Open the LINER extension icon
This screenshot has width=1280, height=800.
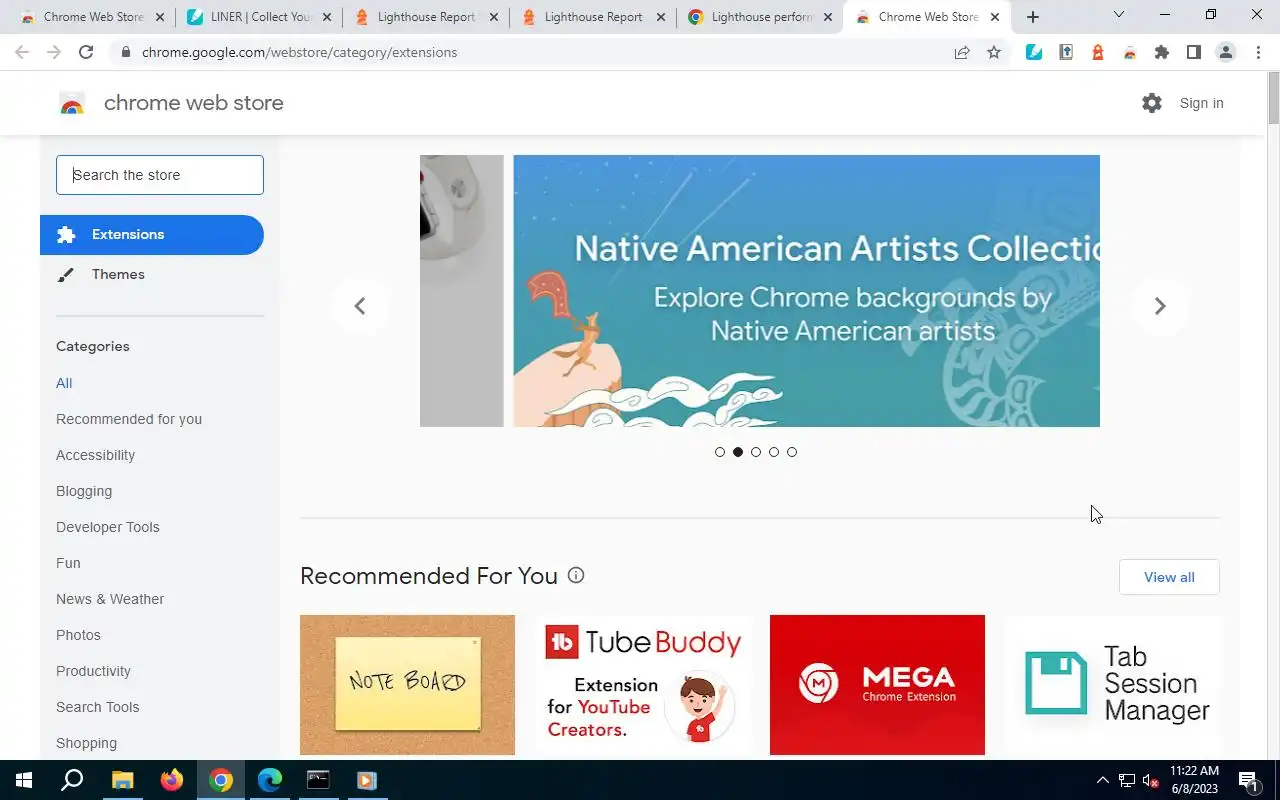tap(1034, 52)
